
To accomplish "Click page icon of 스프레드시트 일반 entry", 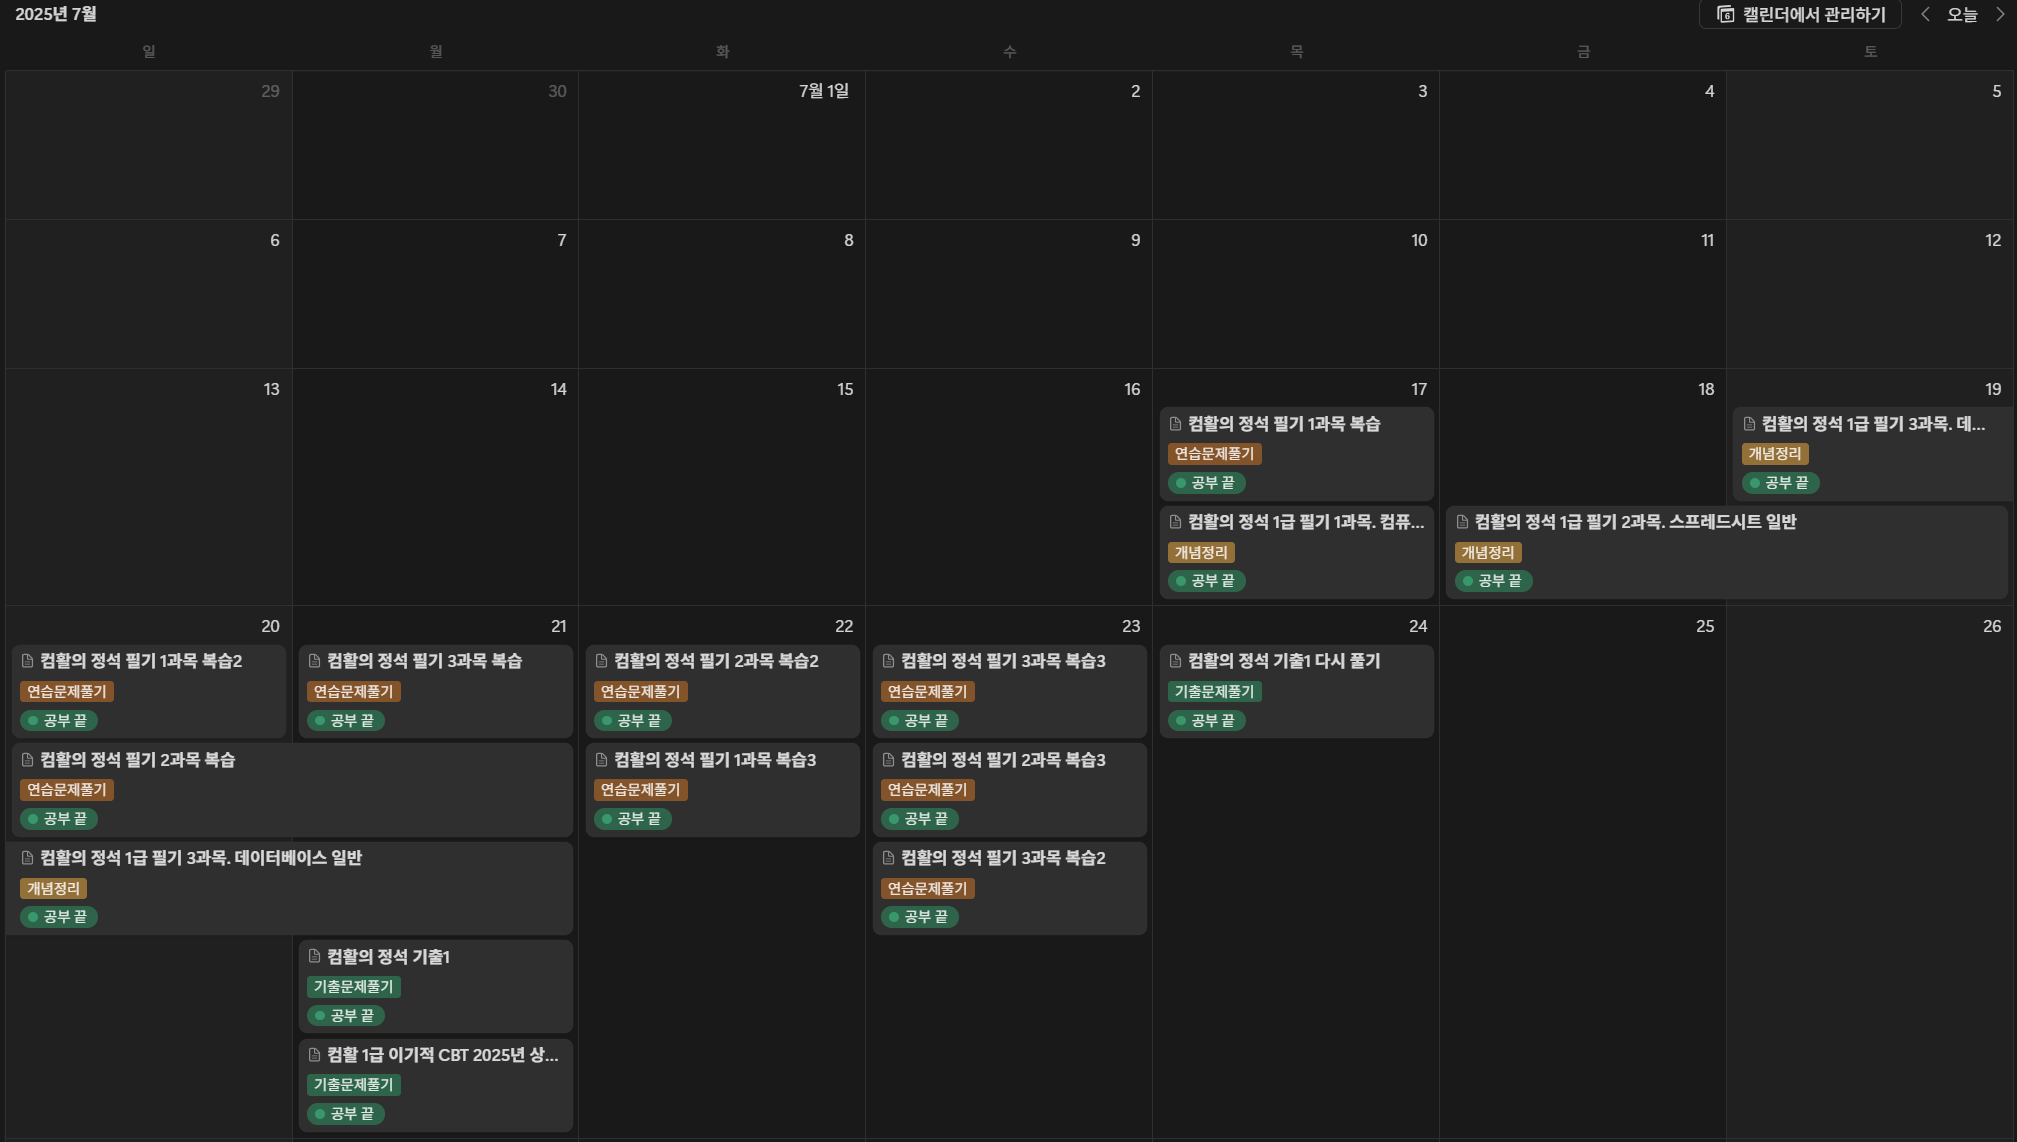I will (x=1462, y=522).
